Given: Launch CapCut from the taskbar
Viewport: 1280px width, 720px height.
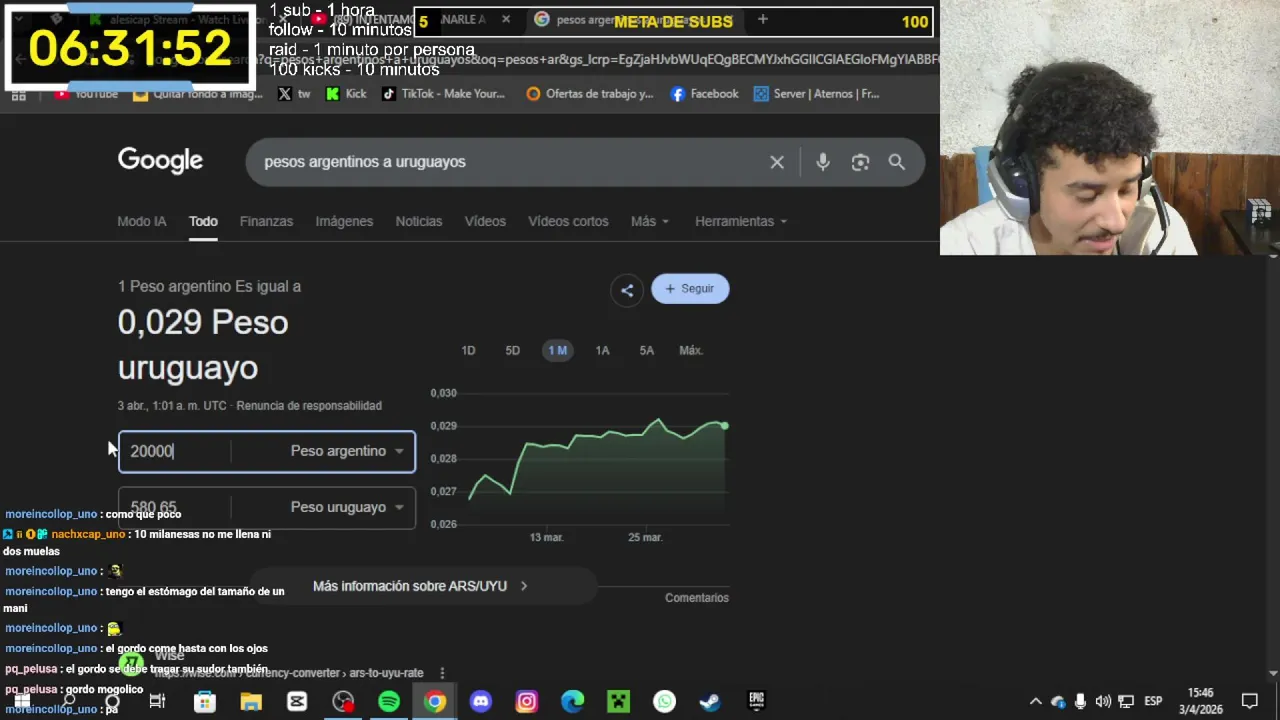Looking at the screenshot, I should coord(297,702).
